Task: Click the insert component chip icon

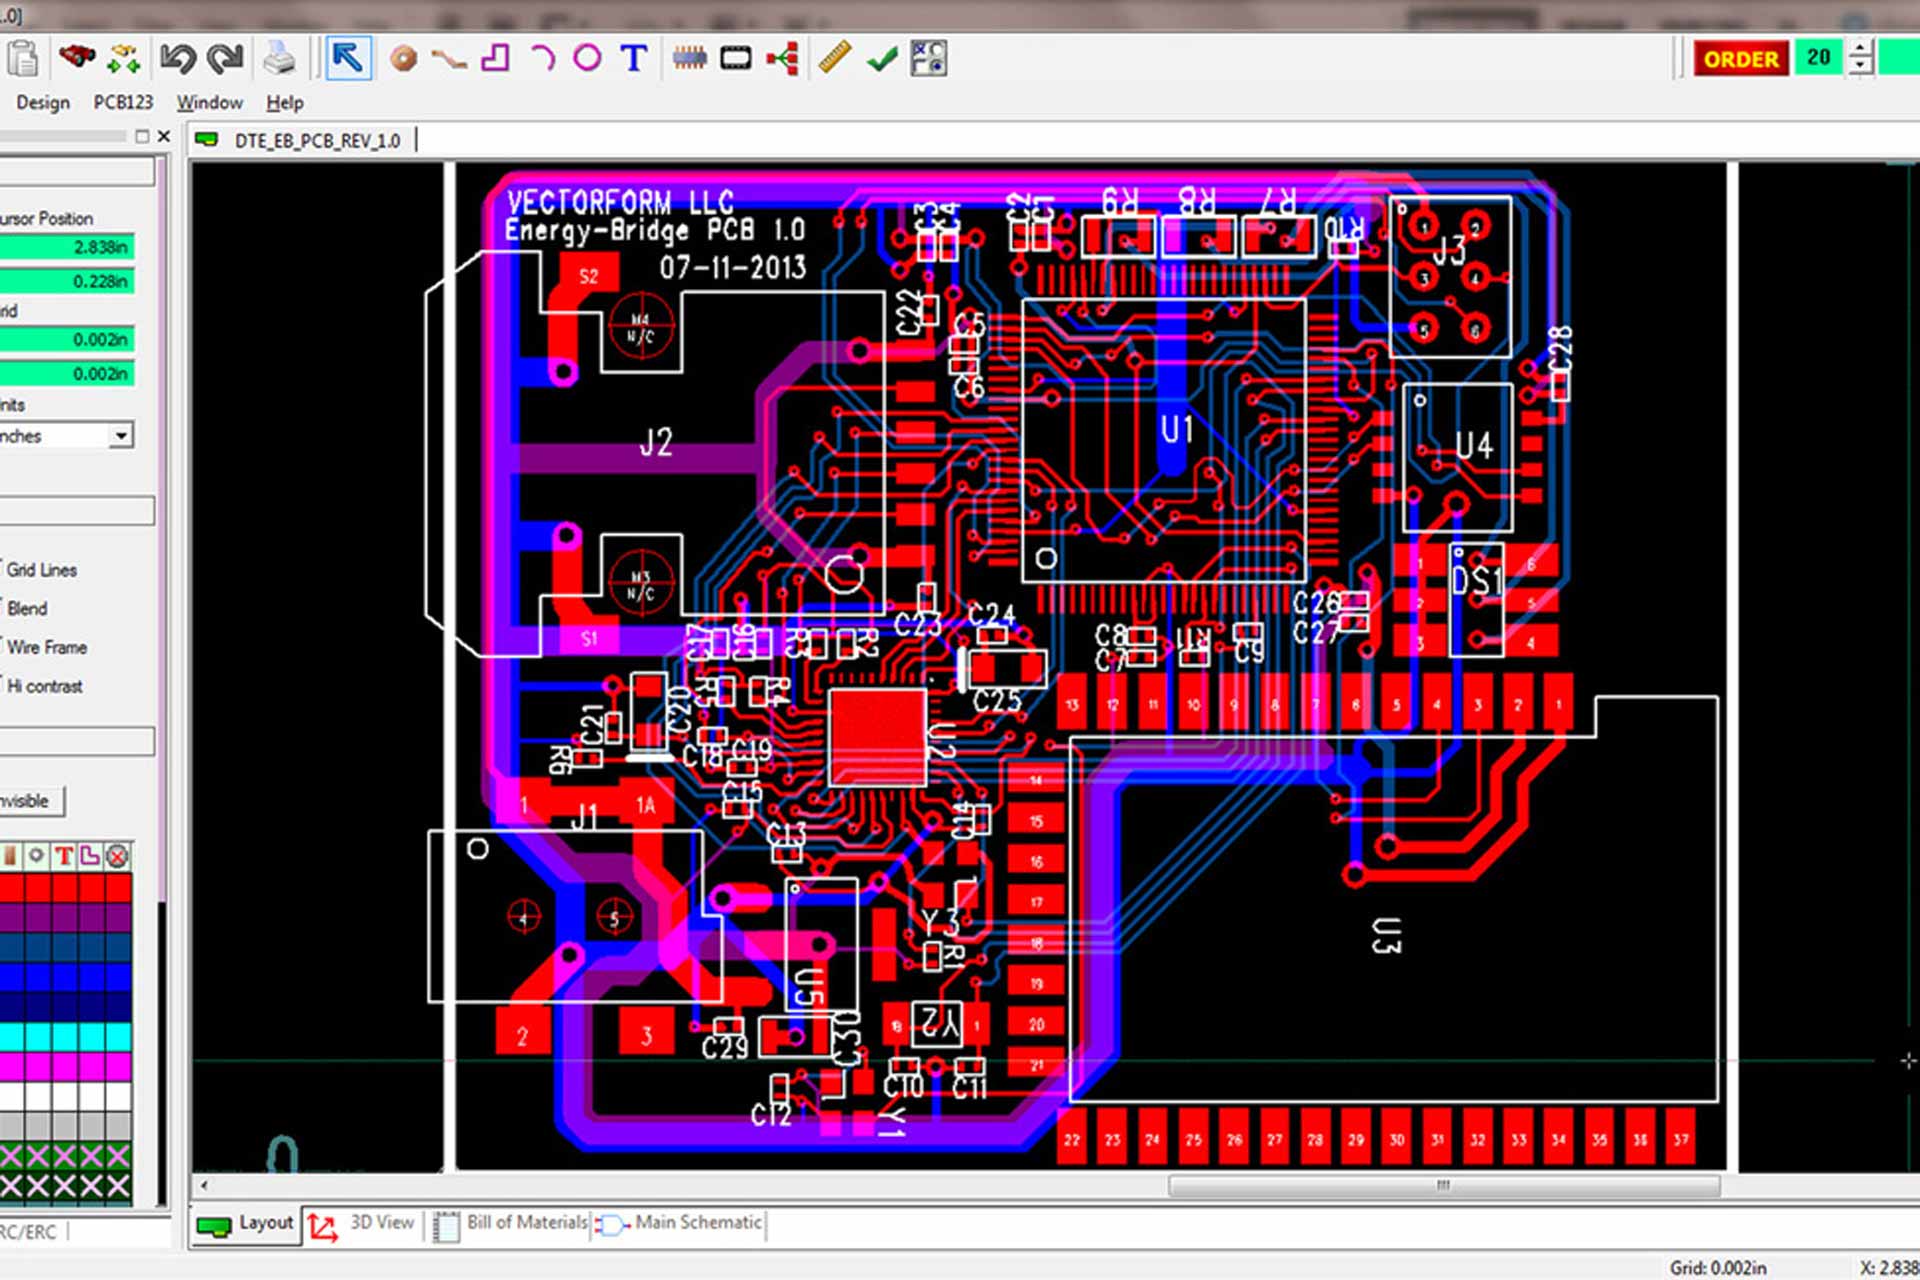Action: 689,59
